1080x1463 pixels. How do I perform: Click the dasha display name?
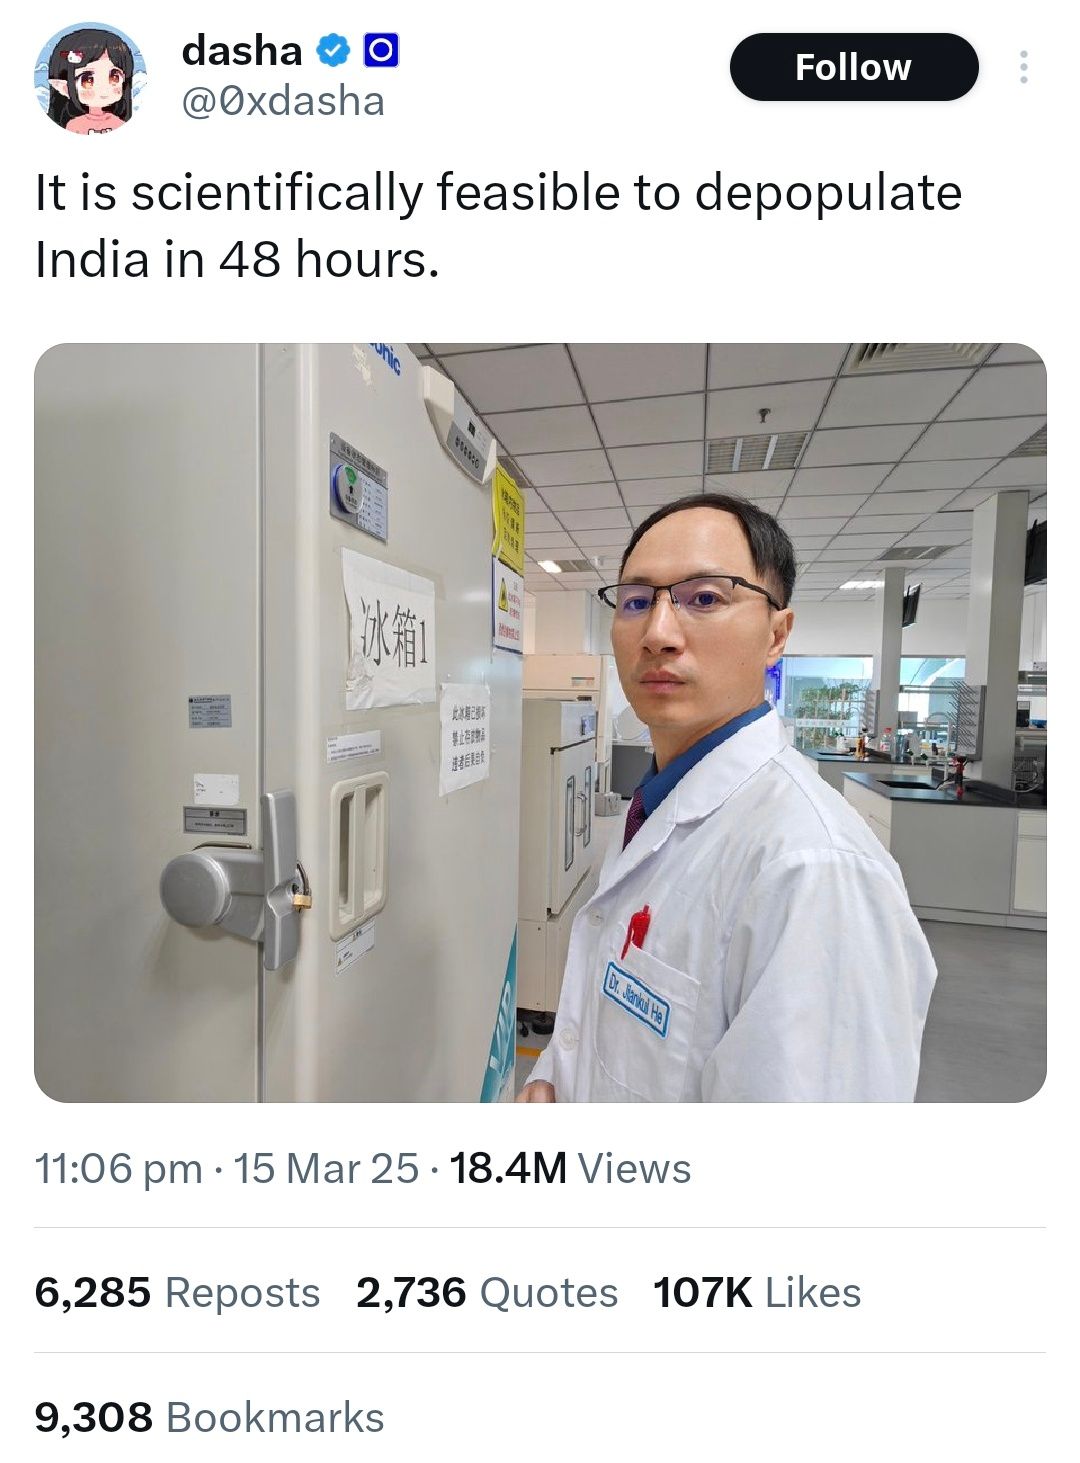point(242,50)
